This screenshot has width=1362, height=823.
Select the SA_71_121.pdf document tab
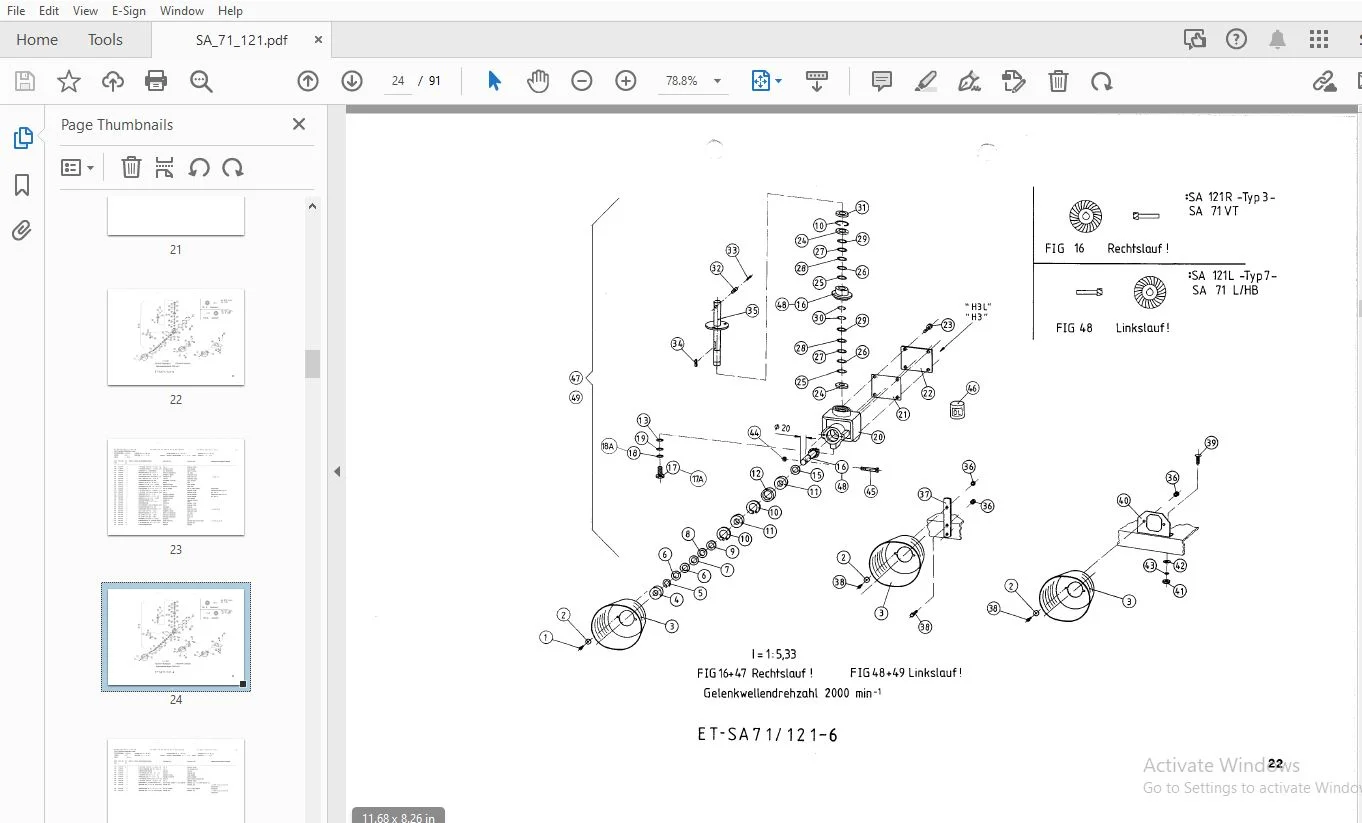click(242, 40)
